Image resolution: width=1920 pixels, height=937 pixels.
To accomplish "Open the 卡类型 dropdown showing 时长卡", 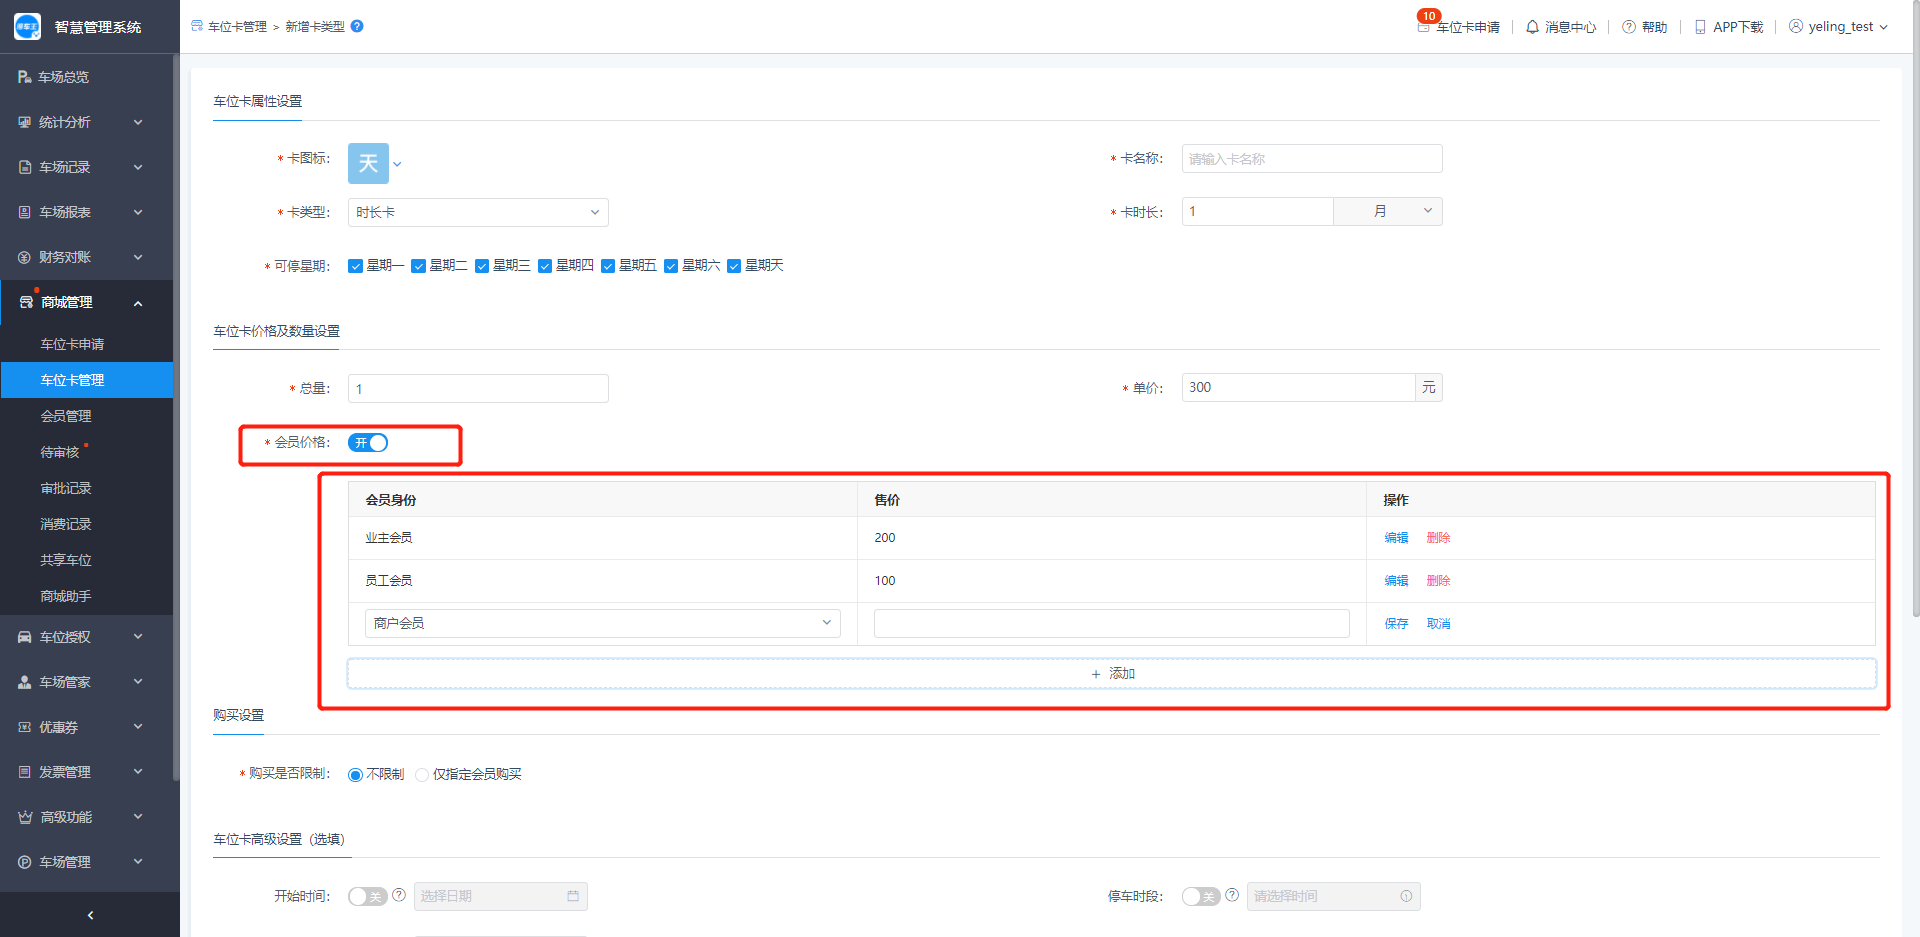I will click(478, 212).
